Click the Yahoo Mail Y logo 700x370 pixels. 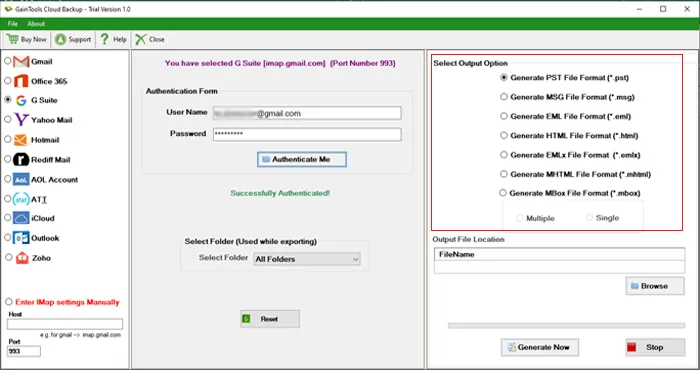coord(21,120)
